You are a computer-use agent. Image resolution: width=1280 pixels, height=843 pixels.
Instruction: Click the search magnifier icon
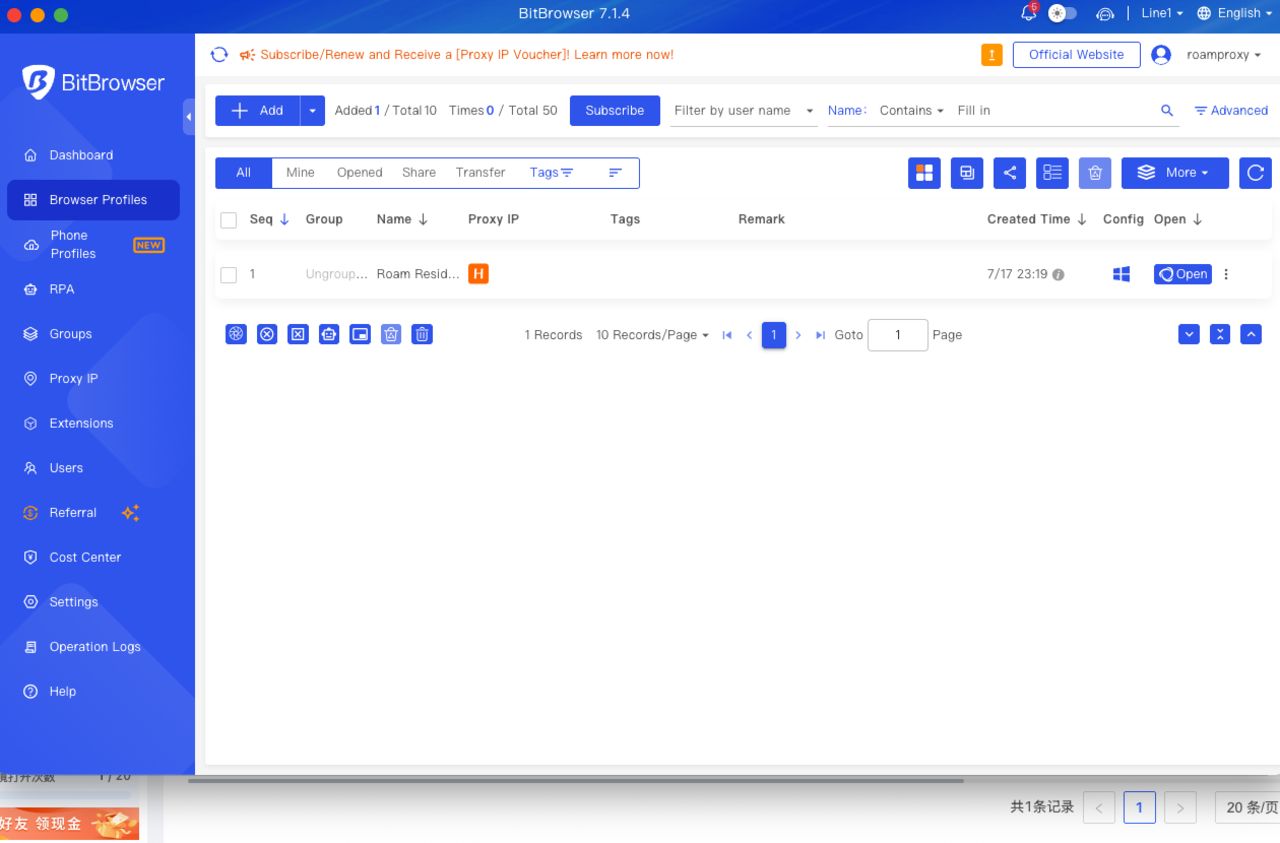(x=1167, y=111)
